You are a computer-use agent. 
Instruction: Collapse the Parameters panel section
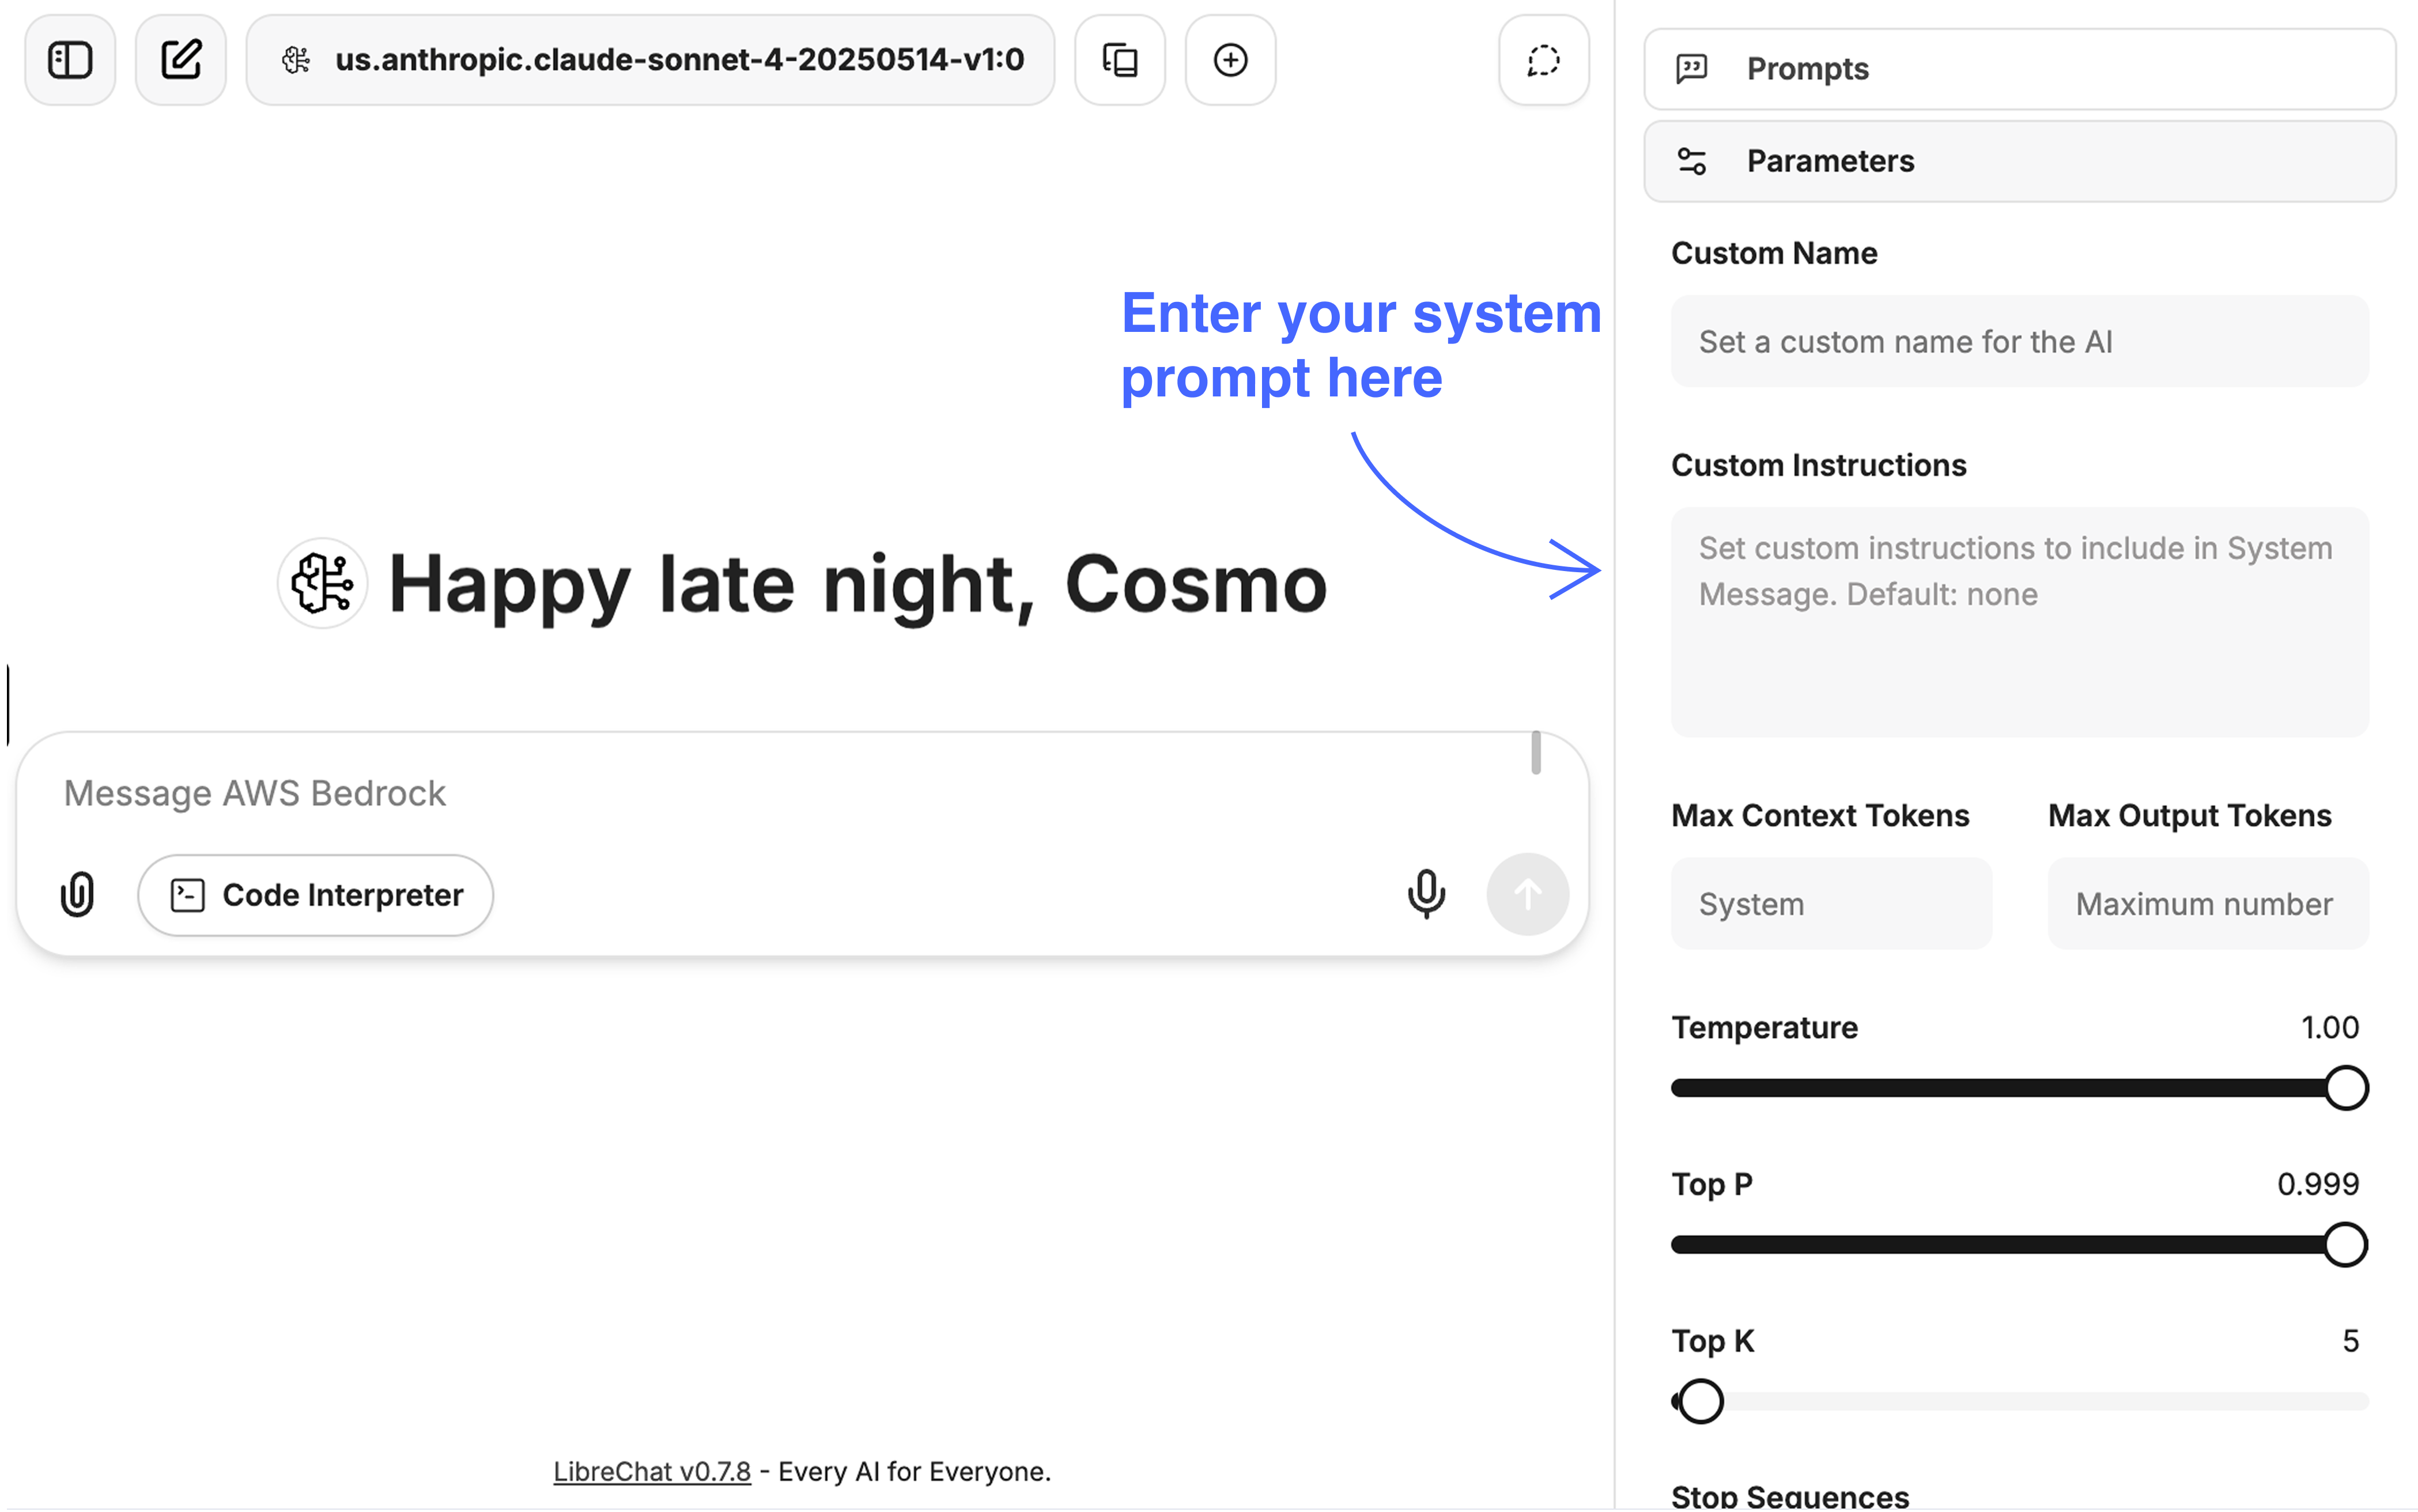(2019, 161)
